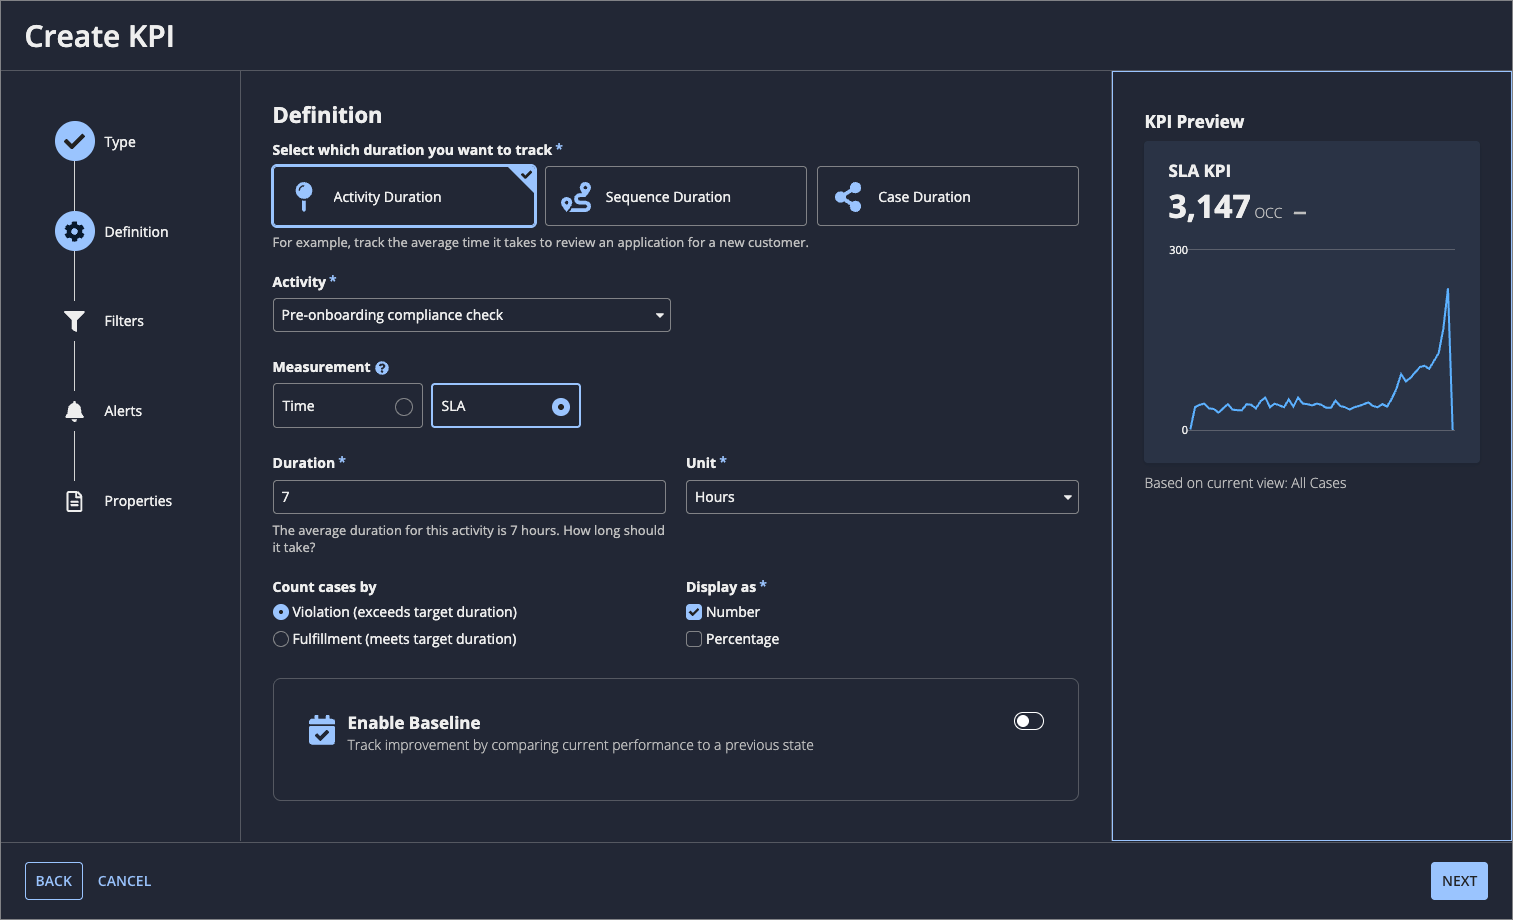Viewport: 1513px width, 920px height.
Task: Click the Alerts bell icon
Action: (74, 411)
